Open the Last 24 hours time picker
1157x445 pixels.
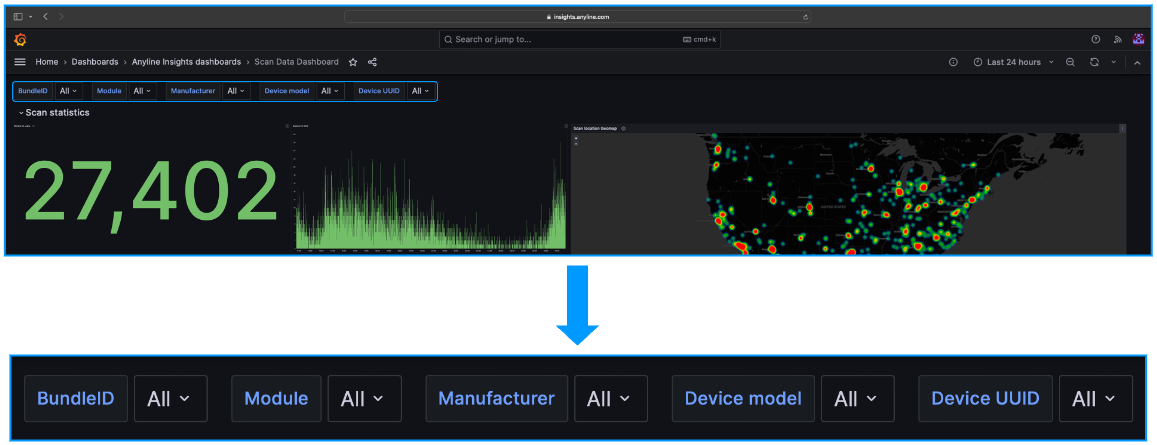pyautogui.click(x=1013, y=62)
